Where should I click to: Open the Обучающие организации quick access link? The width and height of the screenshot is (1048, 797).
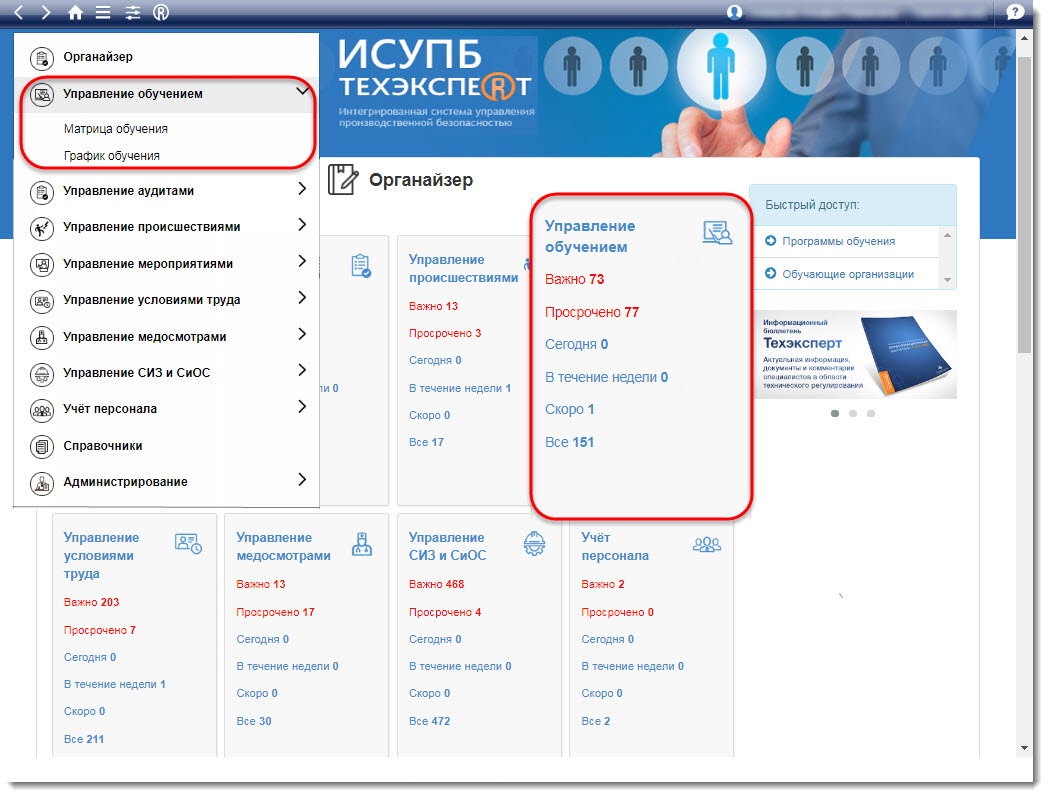pos(847,274)
